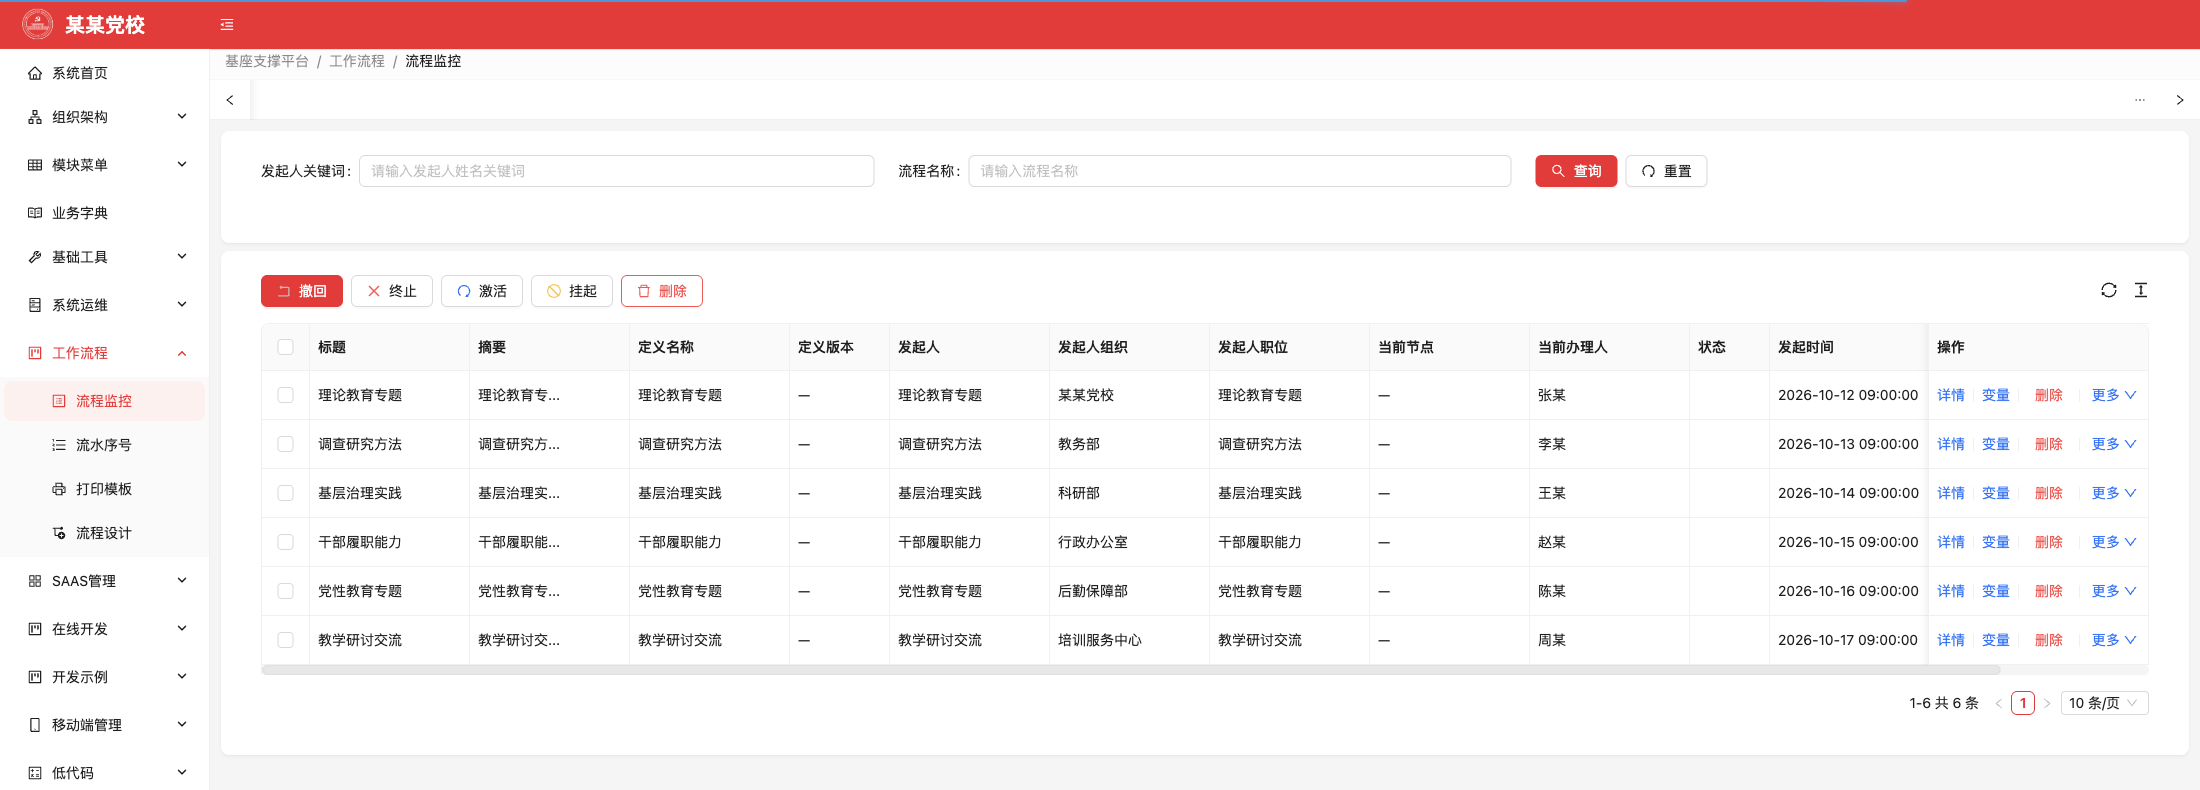This screenshot has height=790, width=2200.
Task: Click the 重置 reset button
Action: click(1666, 171)
